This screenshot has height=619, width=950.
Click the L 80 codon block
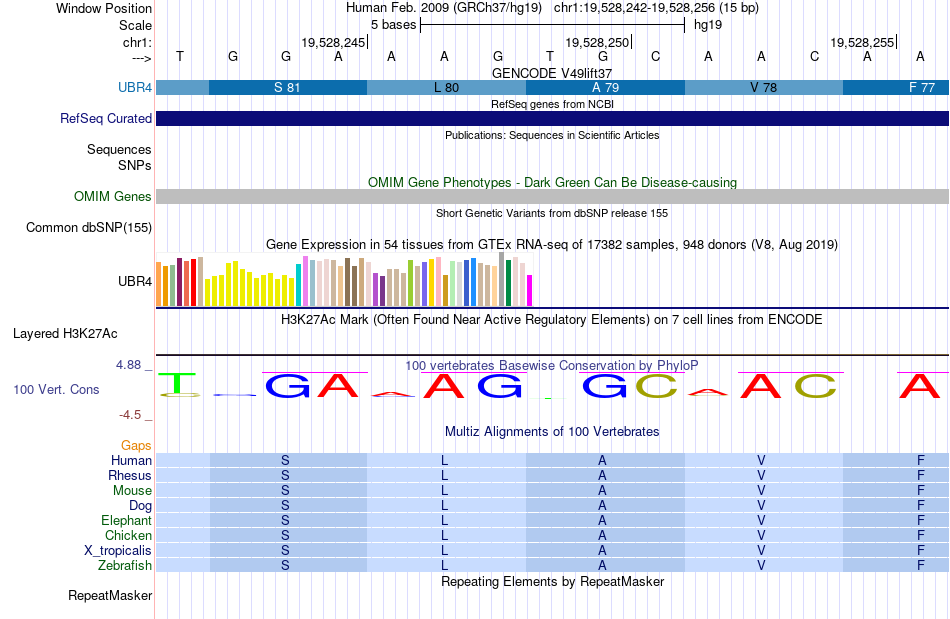[447, 87]
